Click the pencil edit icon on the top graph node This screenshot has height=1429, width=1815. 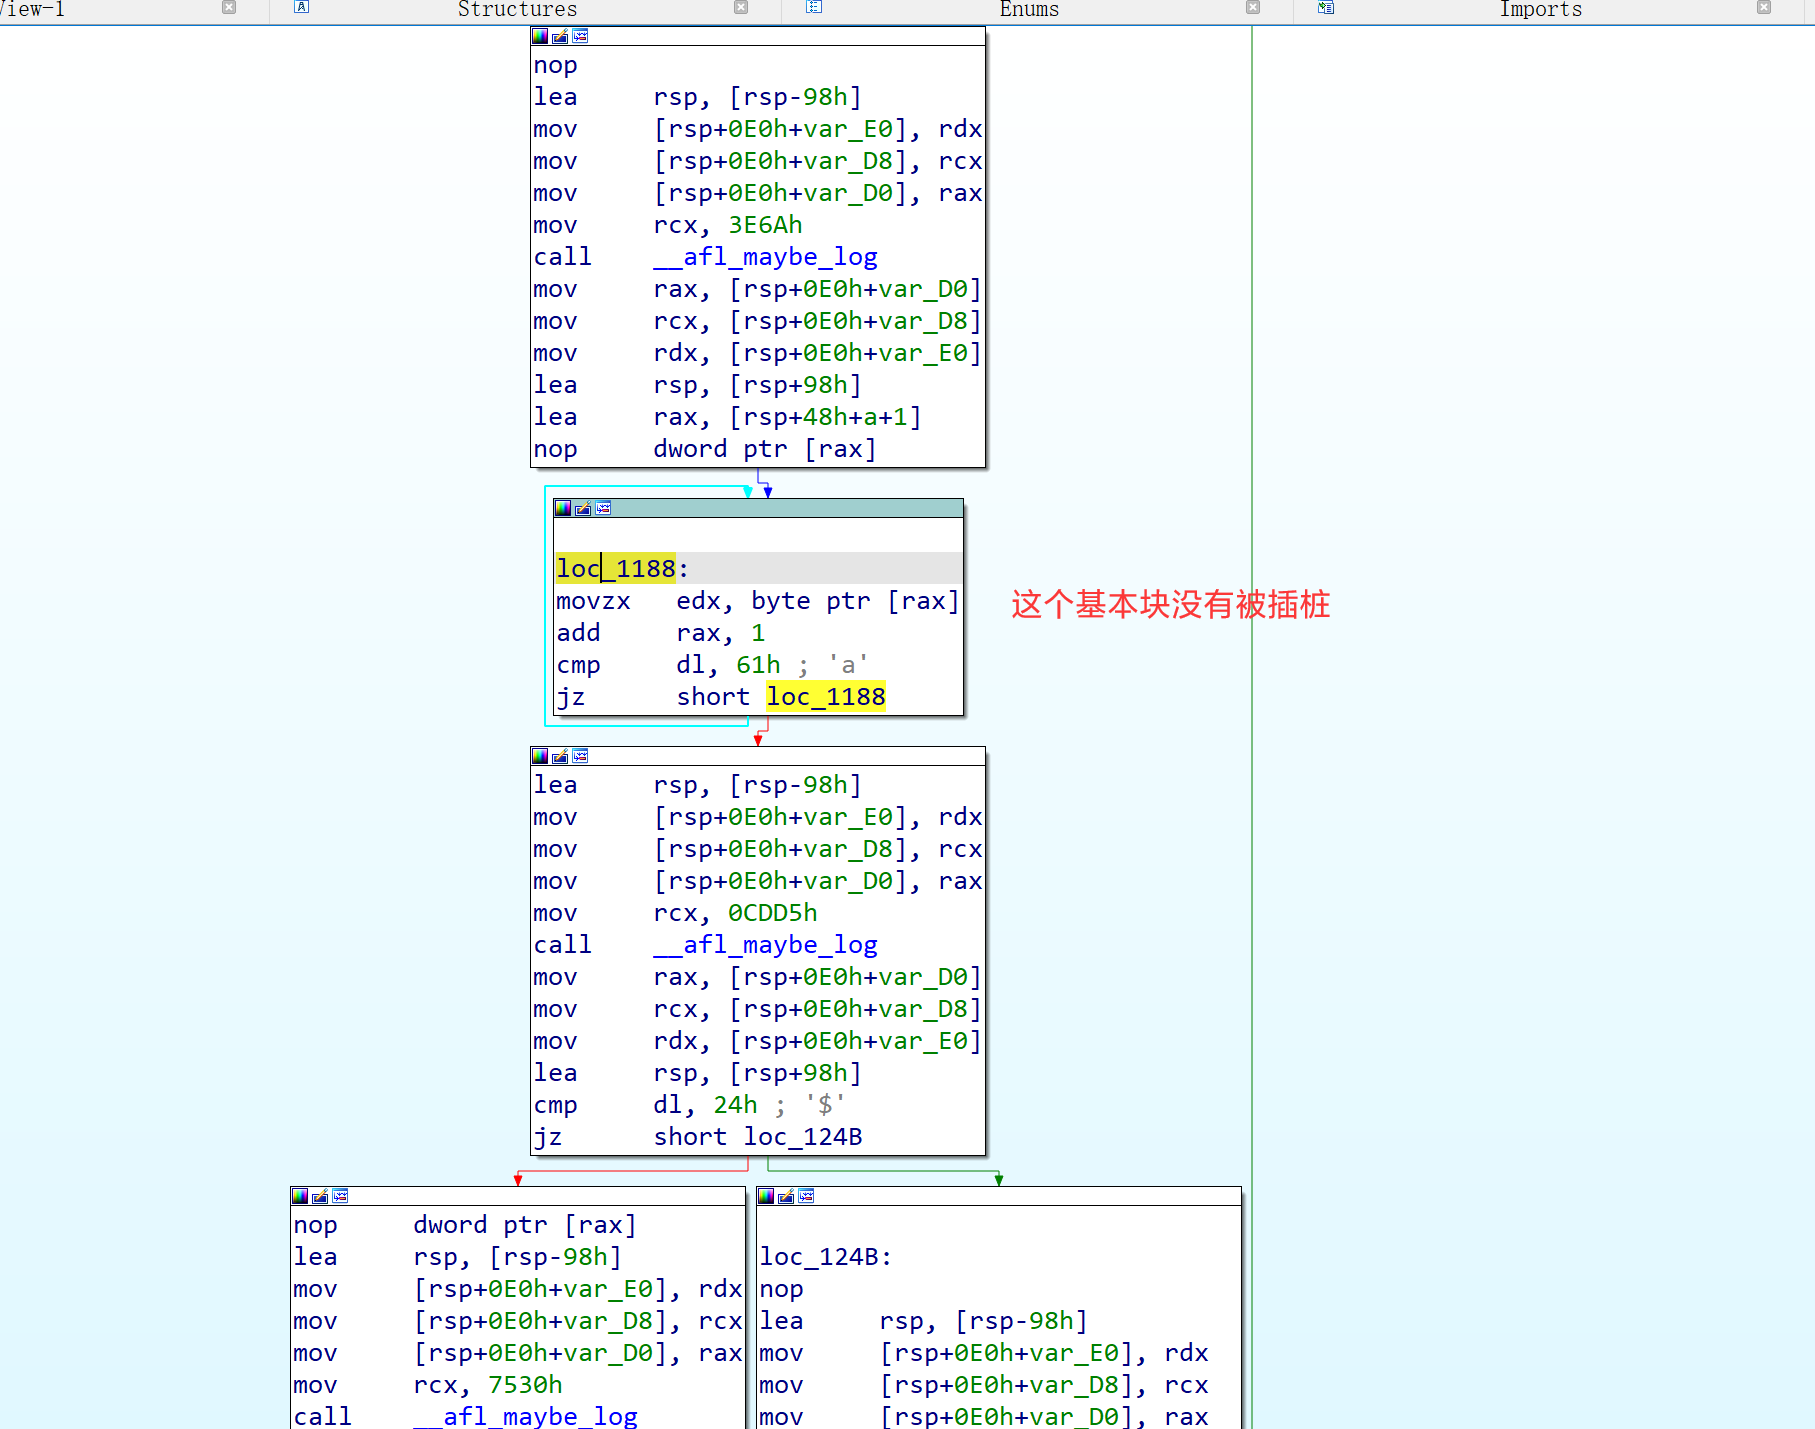point(560,36)
